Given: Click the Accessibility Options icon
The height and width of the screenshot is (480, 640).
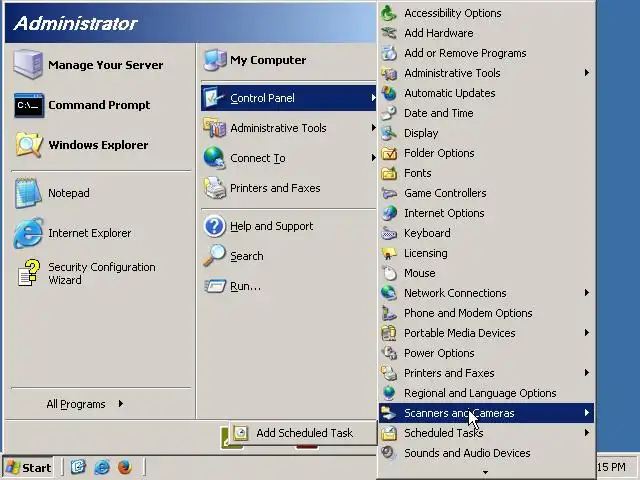Looking at the screenshot, I should [389, 13].
